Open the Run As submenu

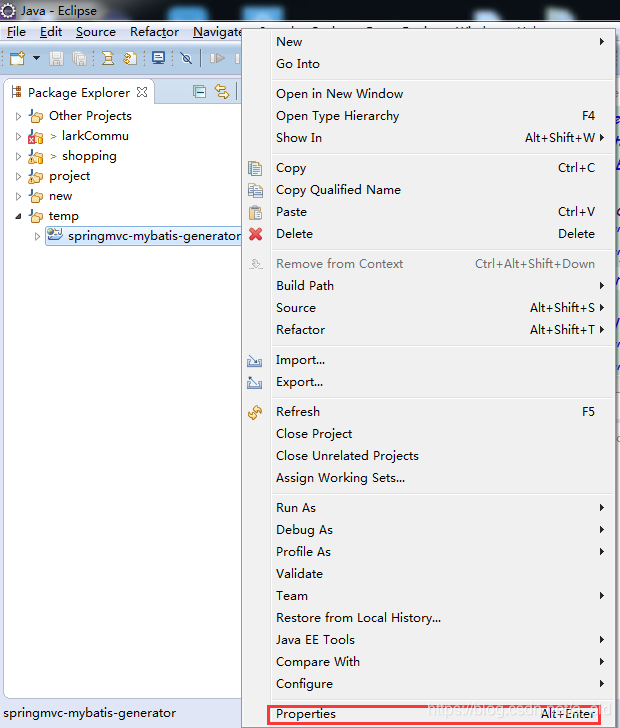[442, 508]
